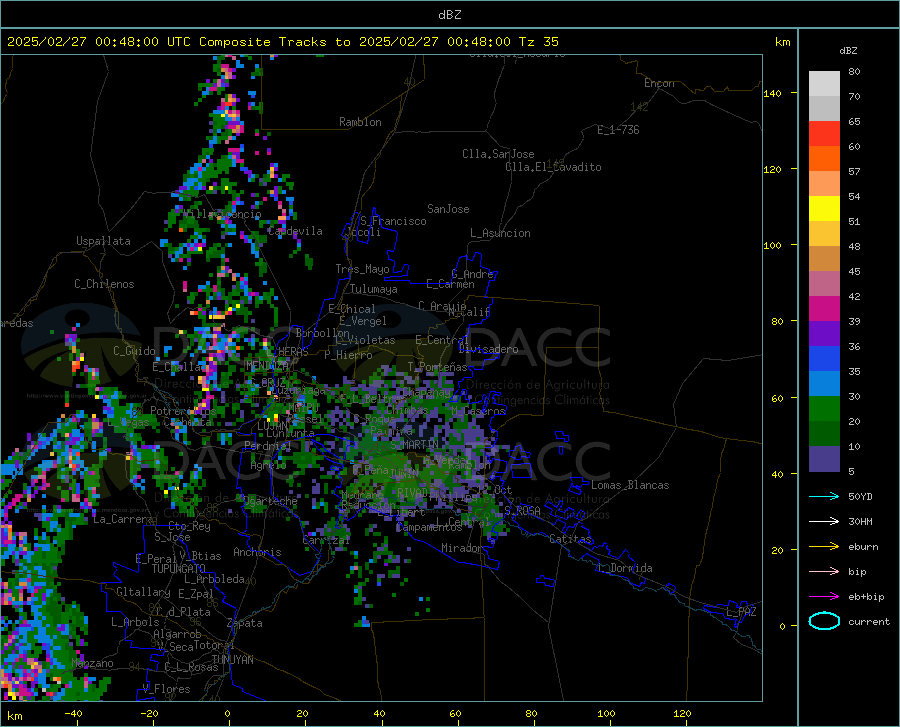Click the '-40' tick on the bottom axis
The height and width of the screenshot is (727, 900).
(73, 713)
